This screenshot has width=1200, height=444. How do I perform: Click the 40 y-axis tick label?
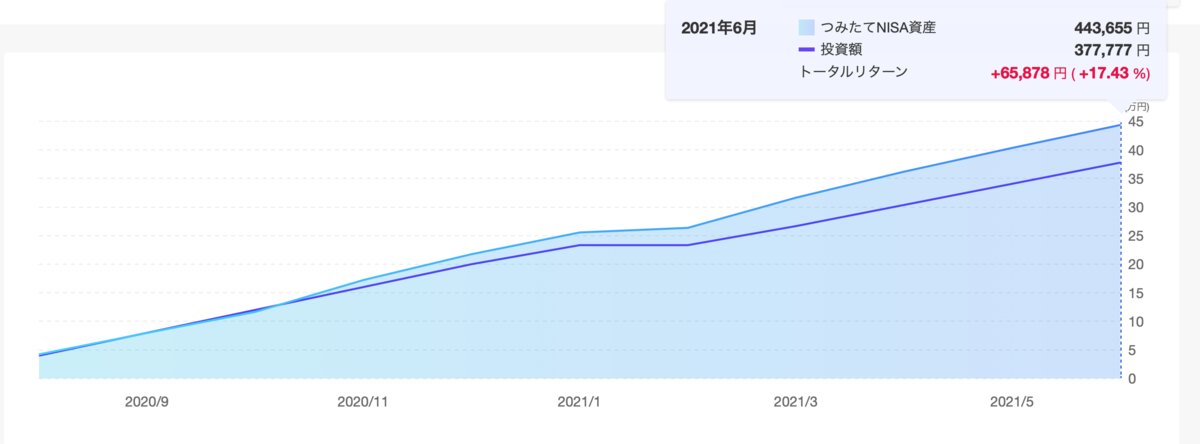point(1136,151)
